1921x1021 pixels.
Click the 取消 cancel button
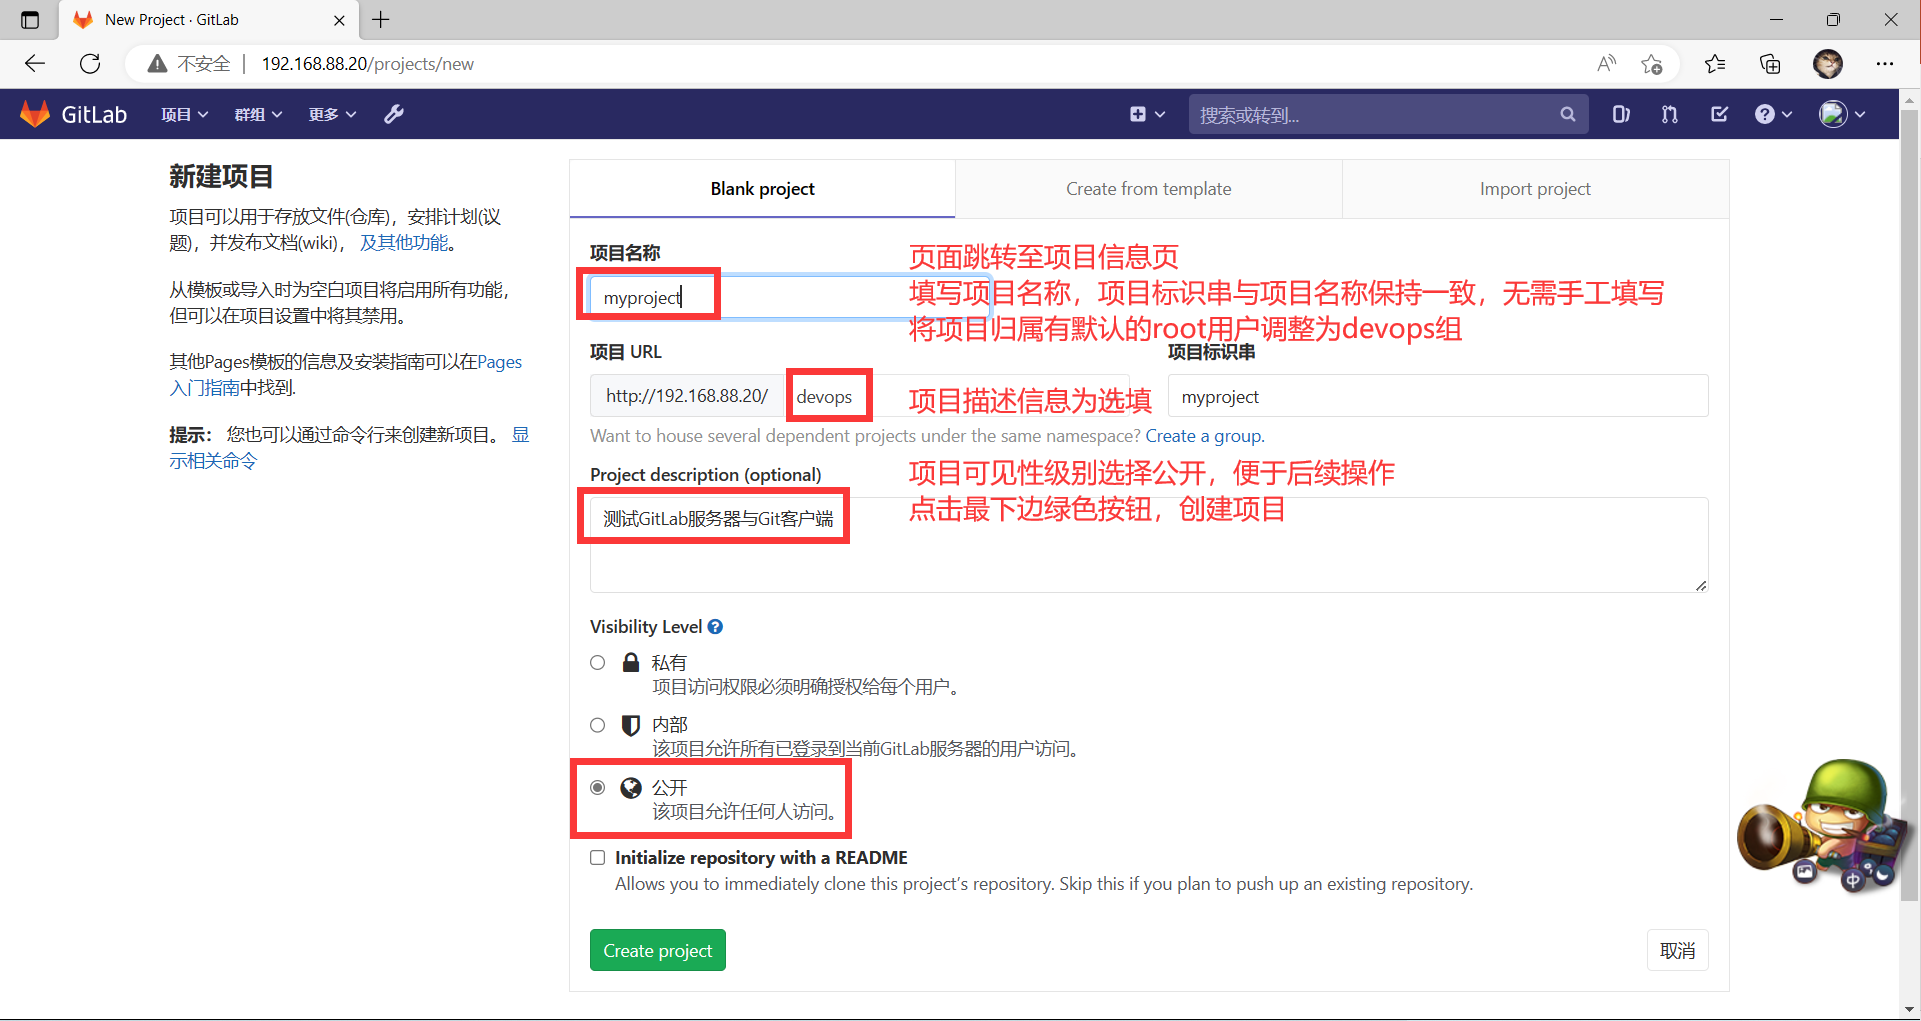point(1678,951)
